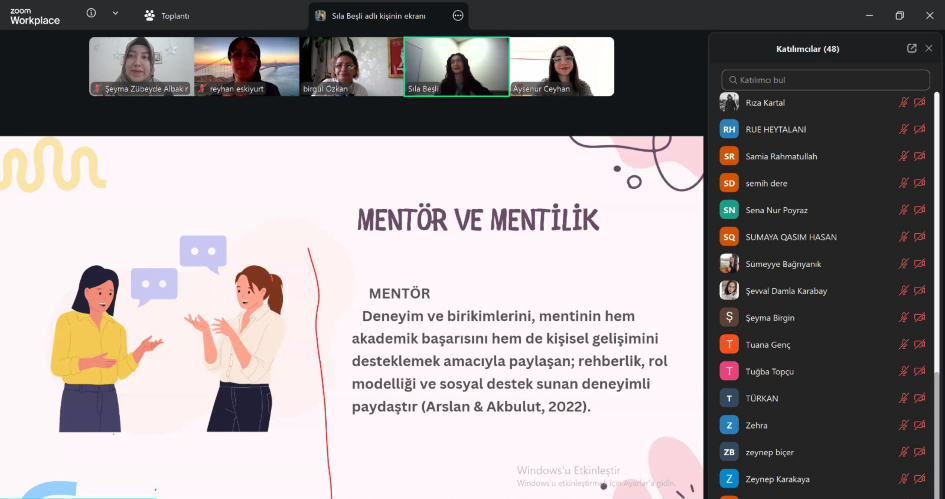Select participant Zeynep Karakaya in list

point(823,479)
